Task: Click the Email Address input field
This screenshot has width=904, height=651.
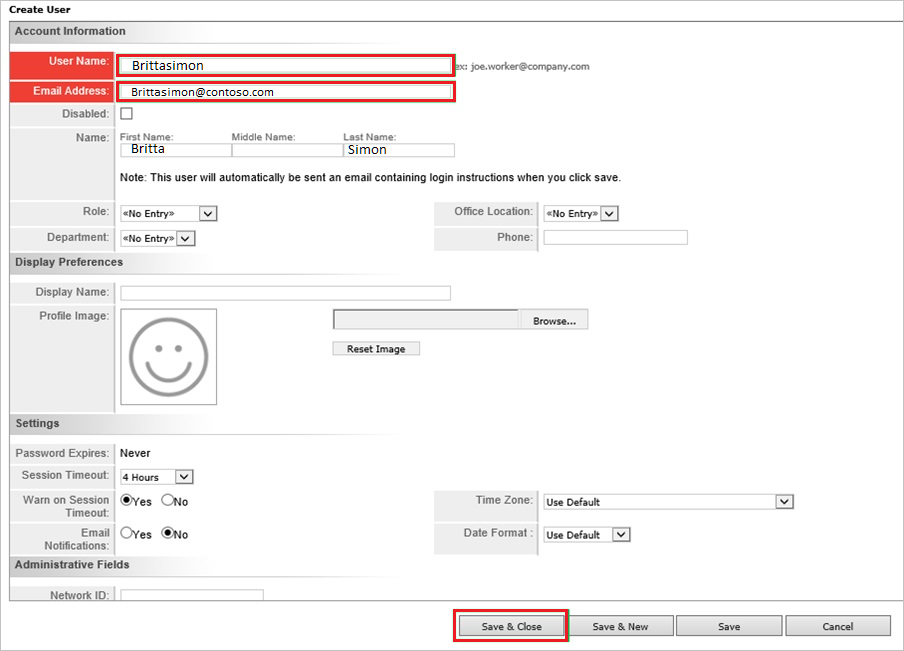Action: (285, 92)
